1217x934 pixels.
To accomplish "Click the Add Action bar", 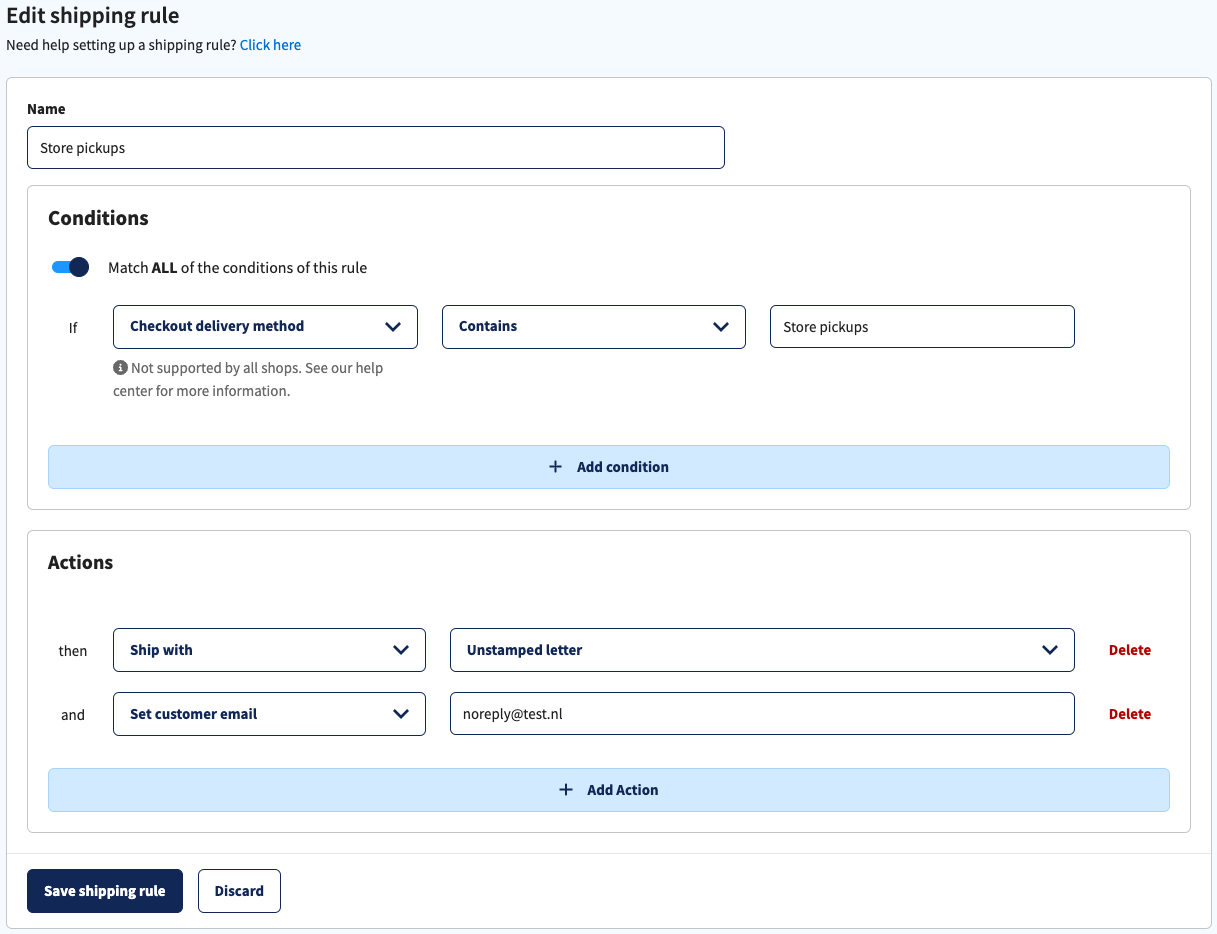I will click(x=608, y=789).
